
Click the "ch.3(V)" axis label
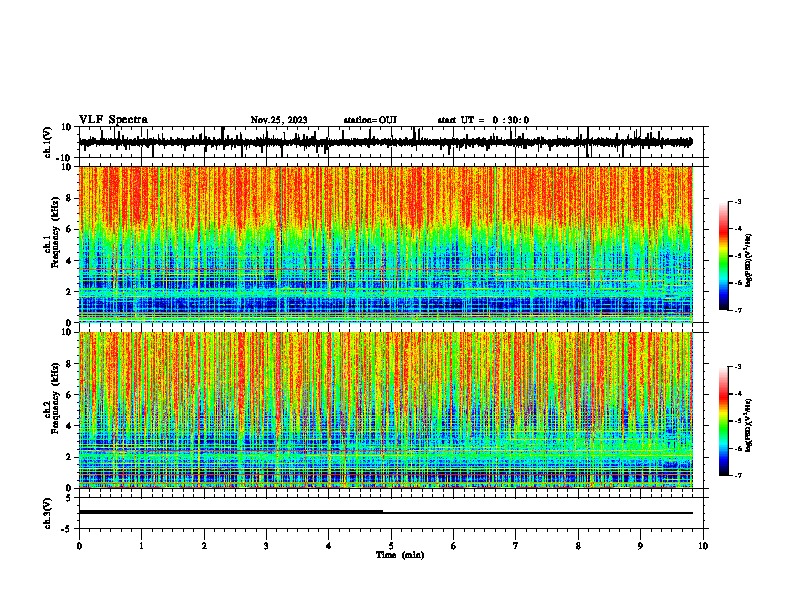click(48, 513)
